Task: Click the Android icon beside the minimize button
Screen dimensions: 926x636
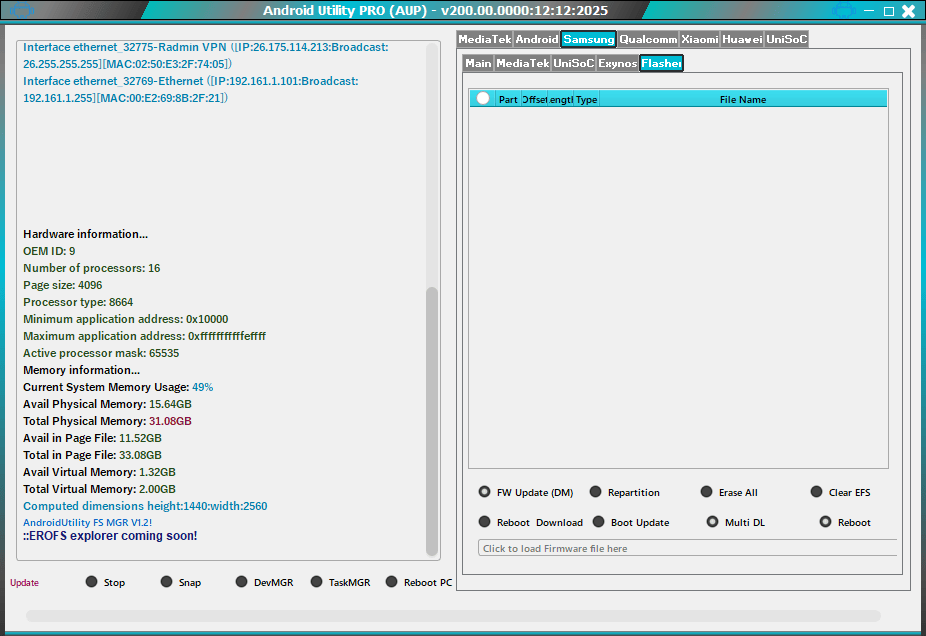Action: [x=843, y=11]
